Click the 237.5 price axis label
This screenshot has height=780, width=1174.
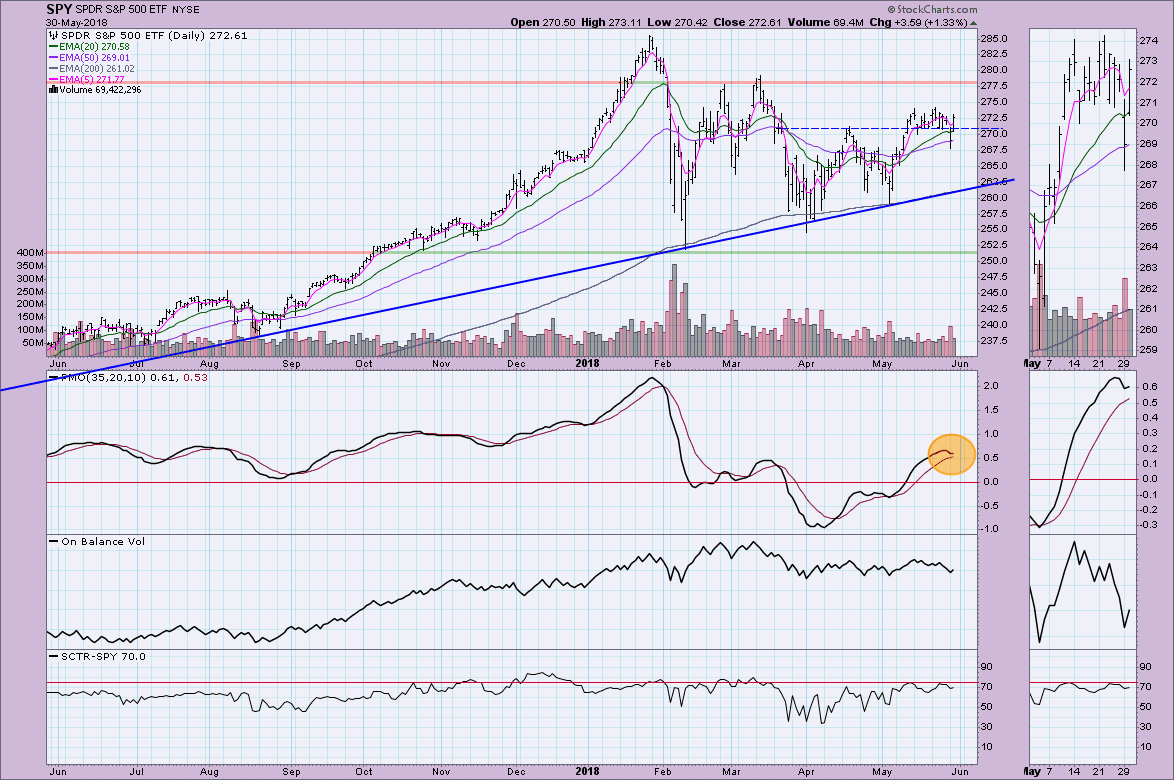pyautogui.click(x=994, y=341)
